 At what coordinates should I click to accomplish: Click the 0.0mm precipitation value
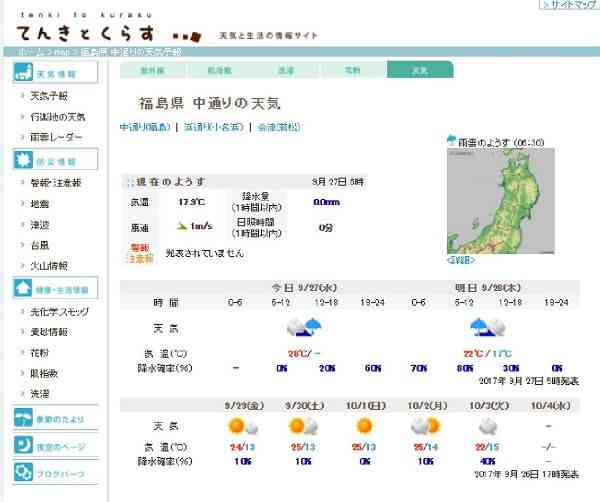[x=326, y=202]
